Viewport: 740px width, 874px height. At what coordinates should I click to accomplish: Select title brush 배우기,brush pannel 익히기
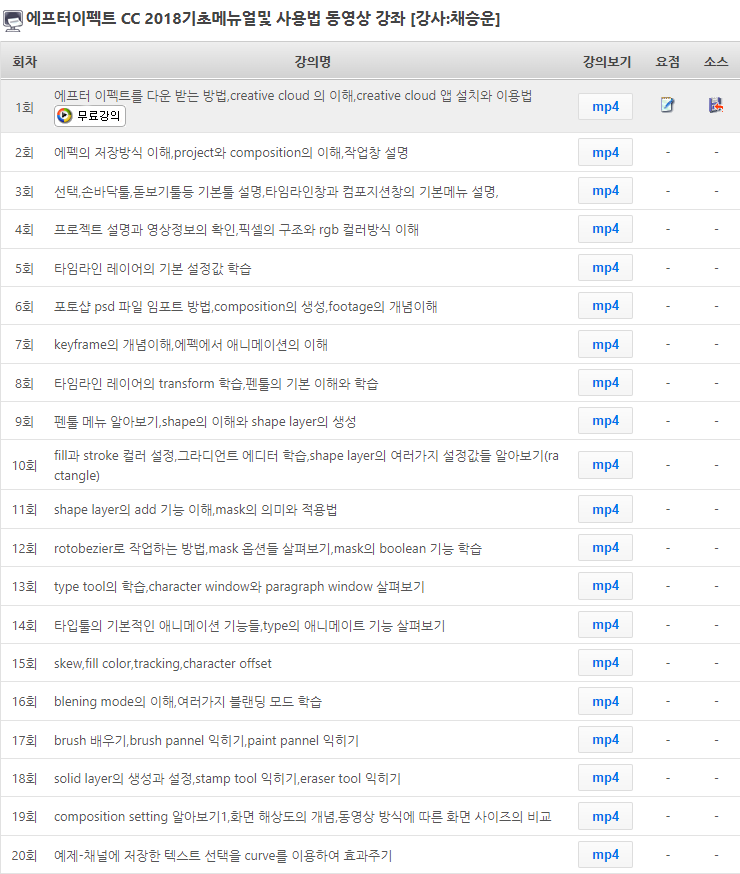coord(206,741)
